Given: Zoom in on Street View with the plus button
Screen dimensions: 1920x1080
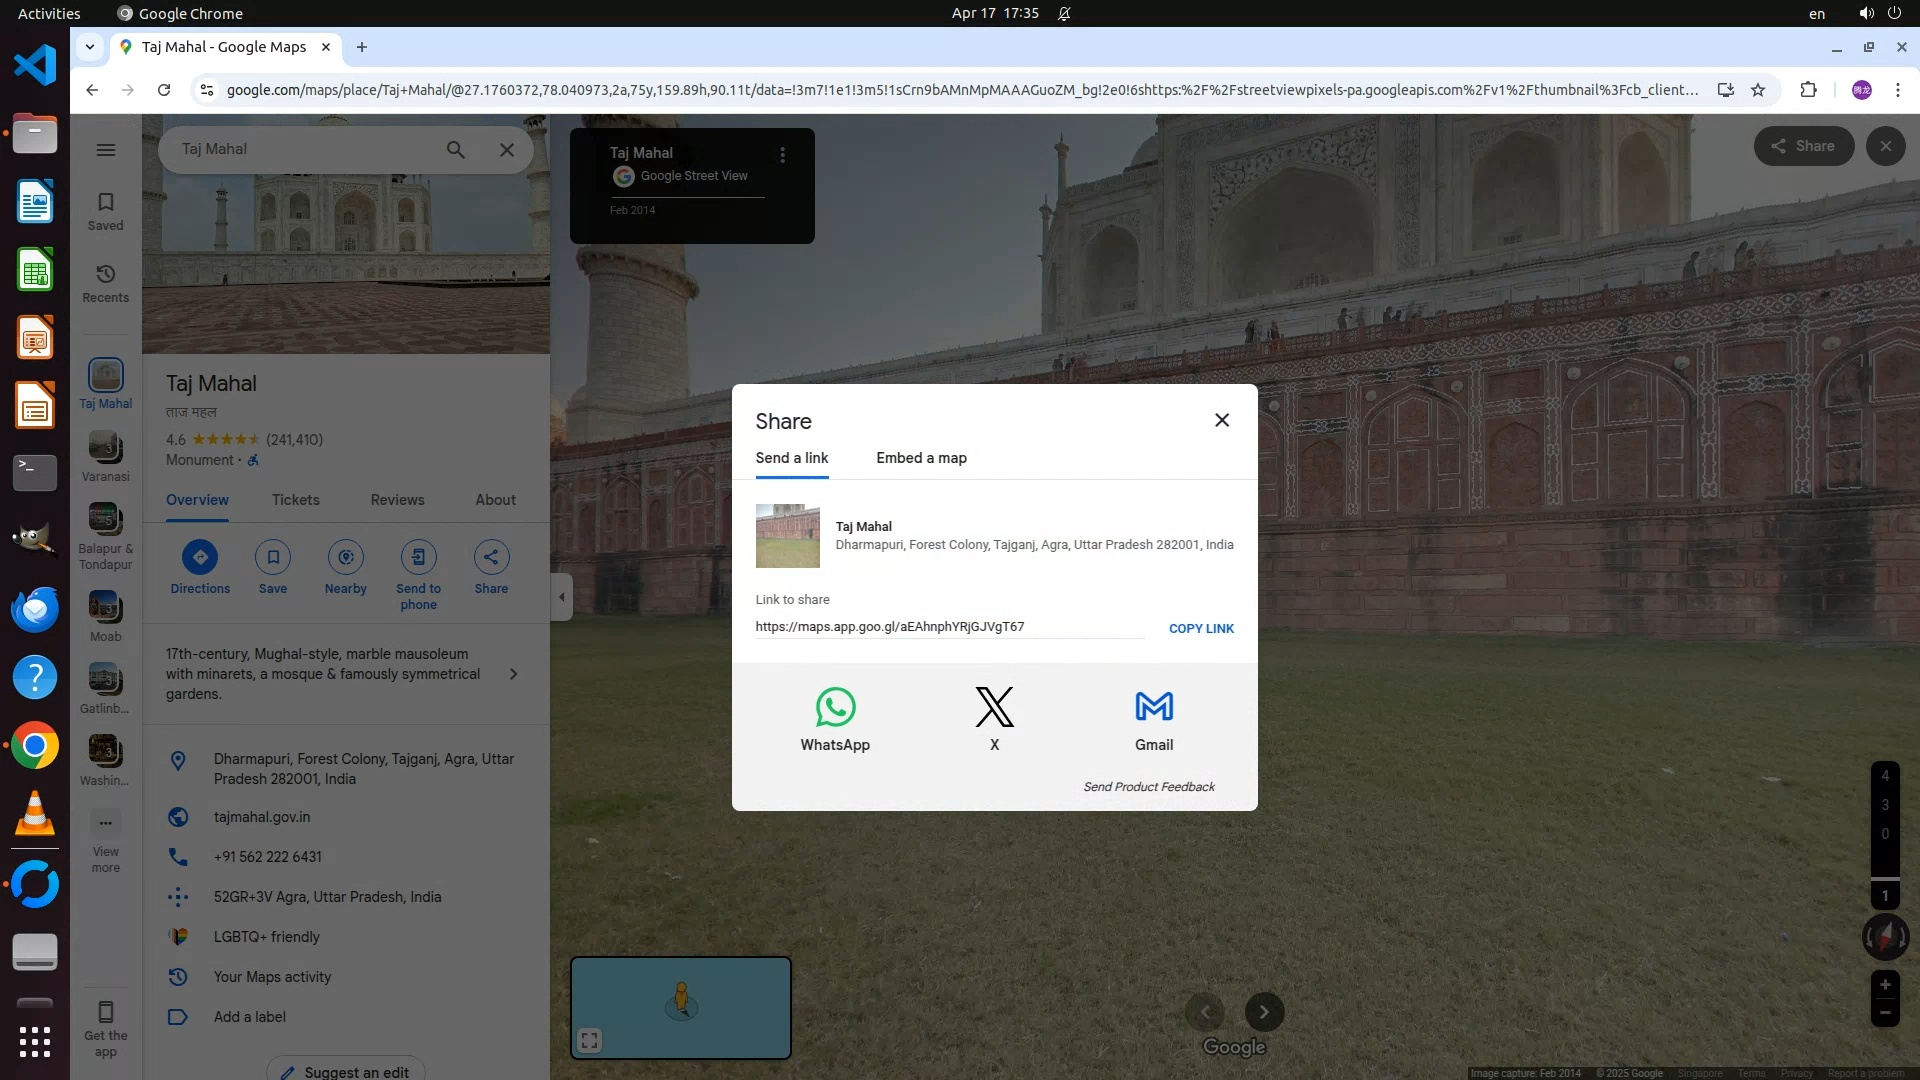Looking at the screenshot, I should [x=1885, y=985].
